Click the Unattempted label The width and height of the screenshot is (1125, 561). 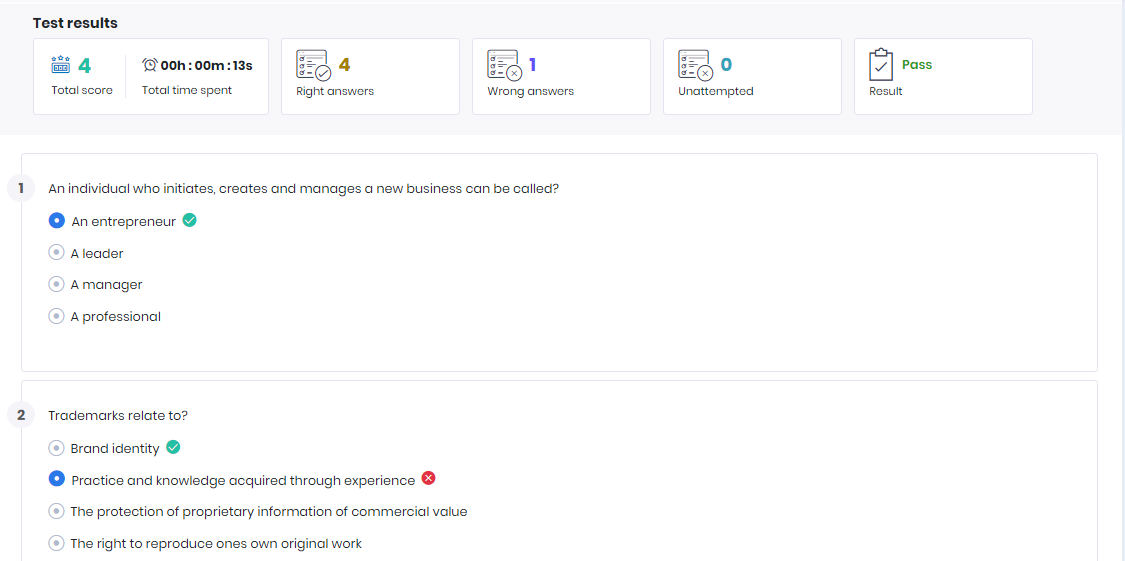click(715, 91)
